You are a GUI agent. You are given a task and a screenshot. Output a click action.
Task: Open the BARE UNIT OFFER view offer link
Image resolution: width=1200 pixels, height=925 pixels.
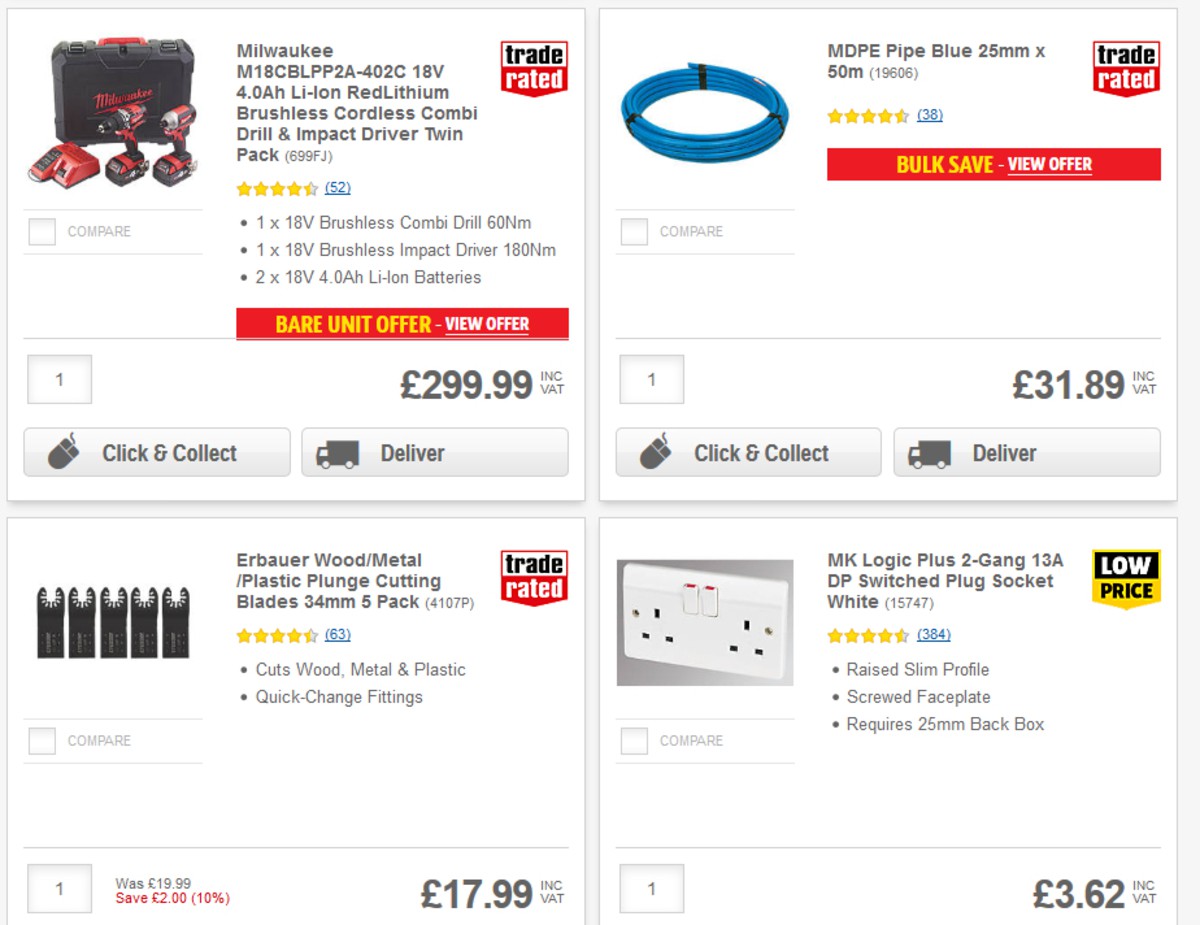[487, 324]
